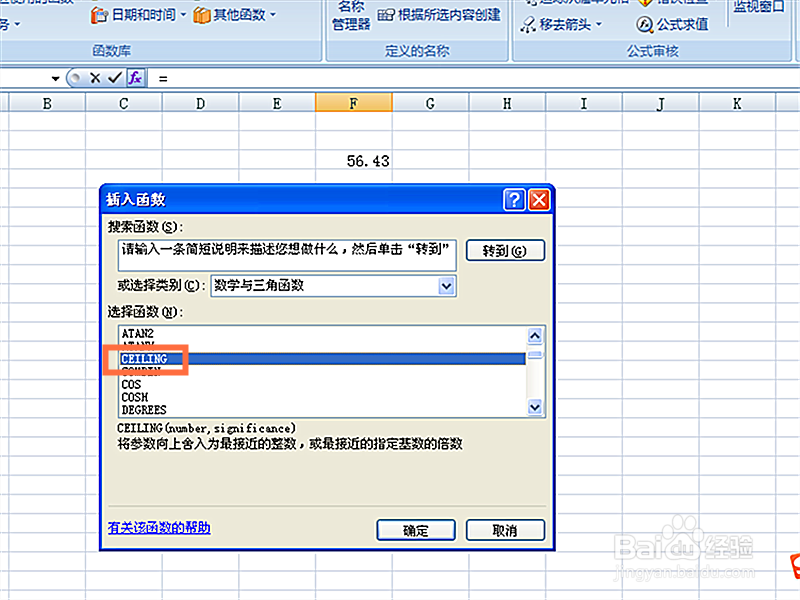This screenshot has width=800, height=600.
Task: Click the 其他函数 (More Functions) icon
Action: (x=202, y=15)
